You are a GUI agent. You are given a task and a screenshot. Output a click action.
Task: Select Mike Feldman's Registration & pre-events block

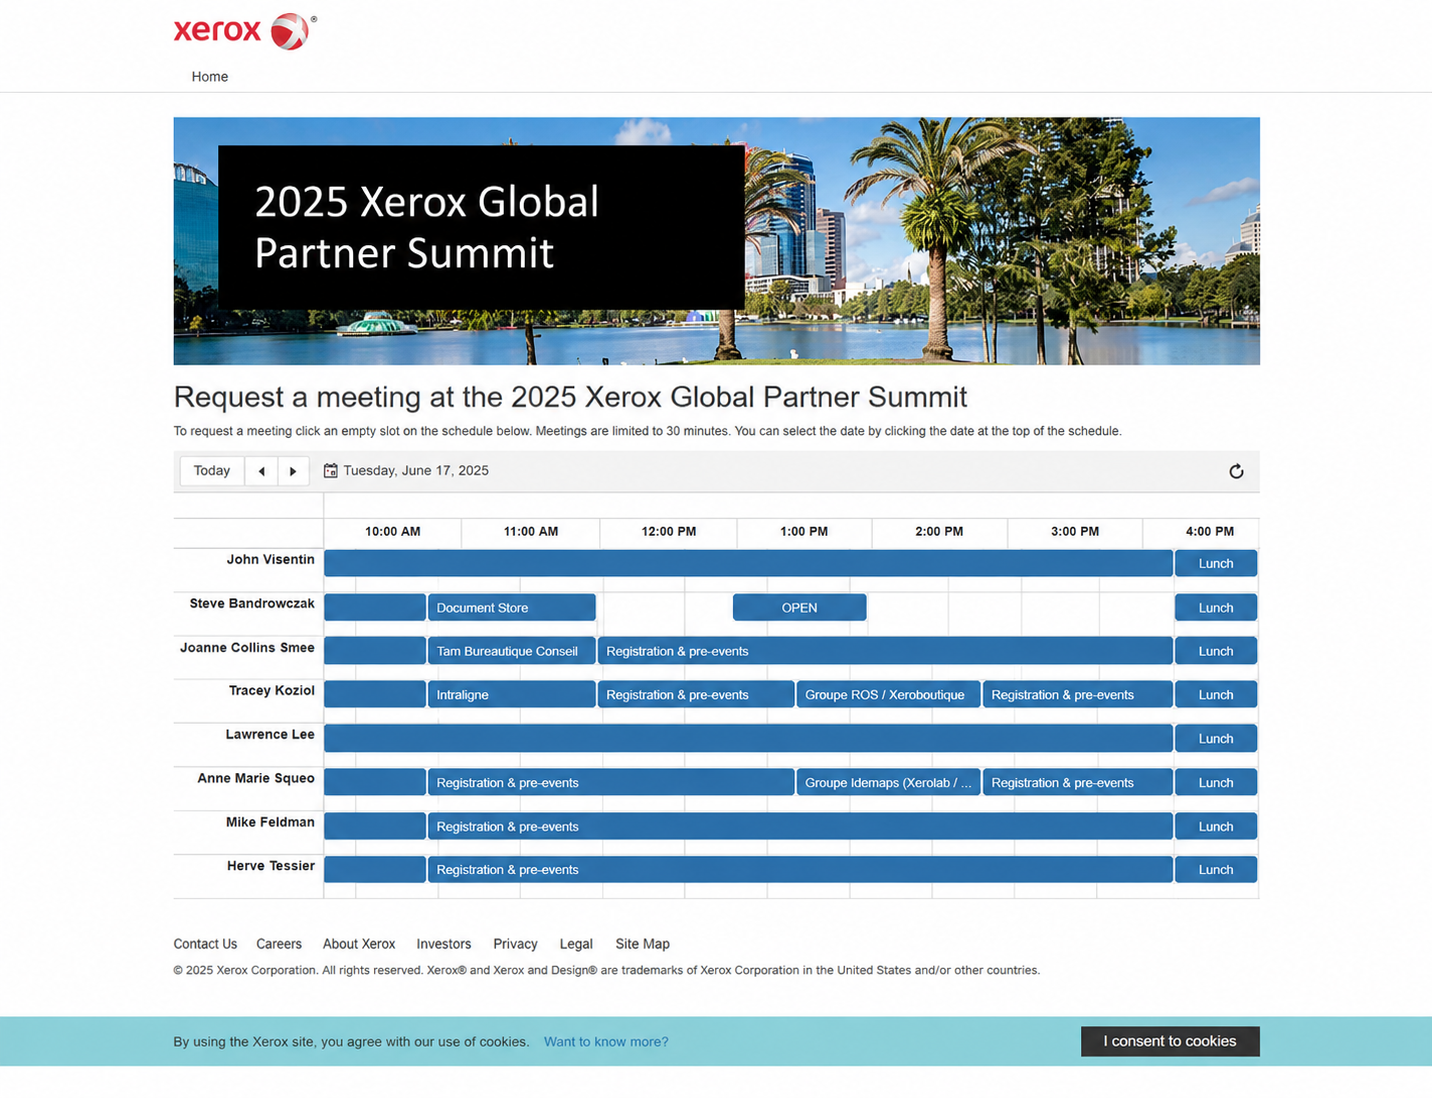pyautogui.click(x=800, y=827)
